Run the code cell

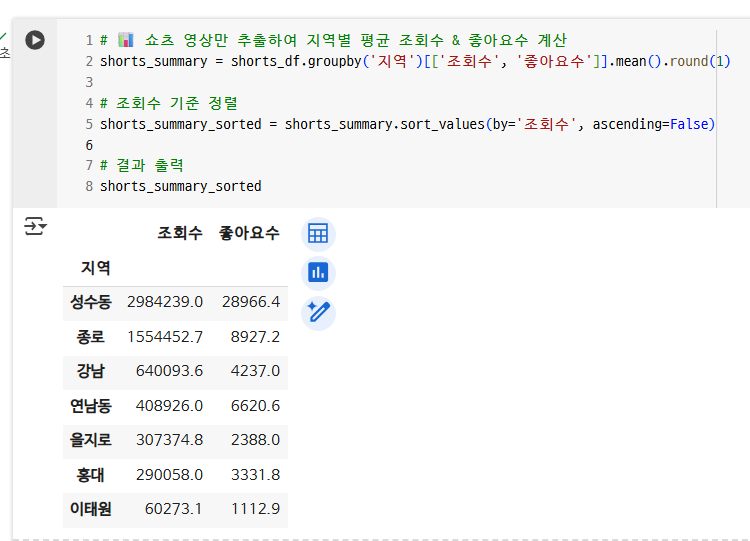click(x=35, y=40)
